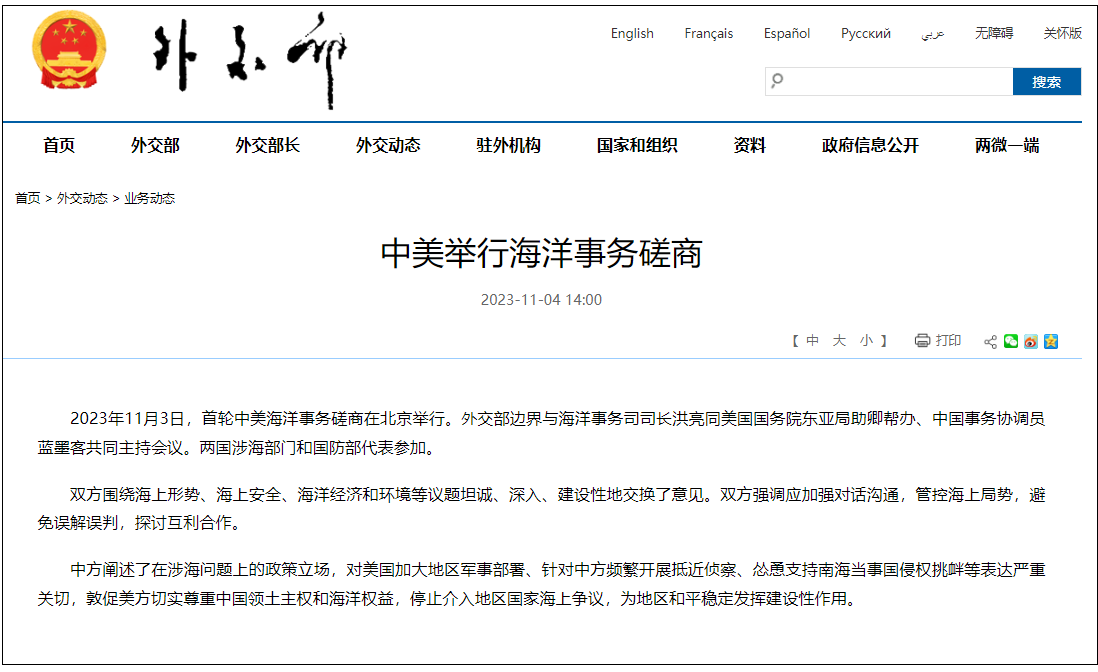The width and height of the screenshot is (1098, 672).
Task: Open the 驻外机构 menu
Action: pyautogui.click(x=508, y=144)
